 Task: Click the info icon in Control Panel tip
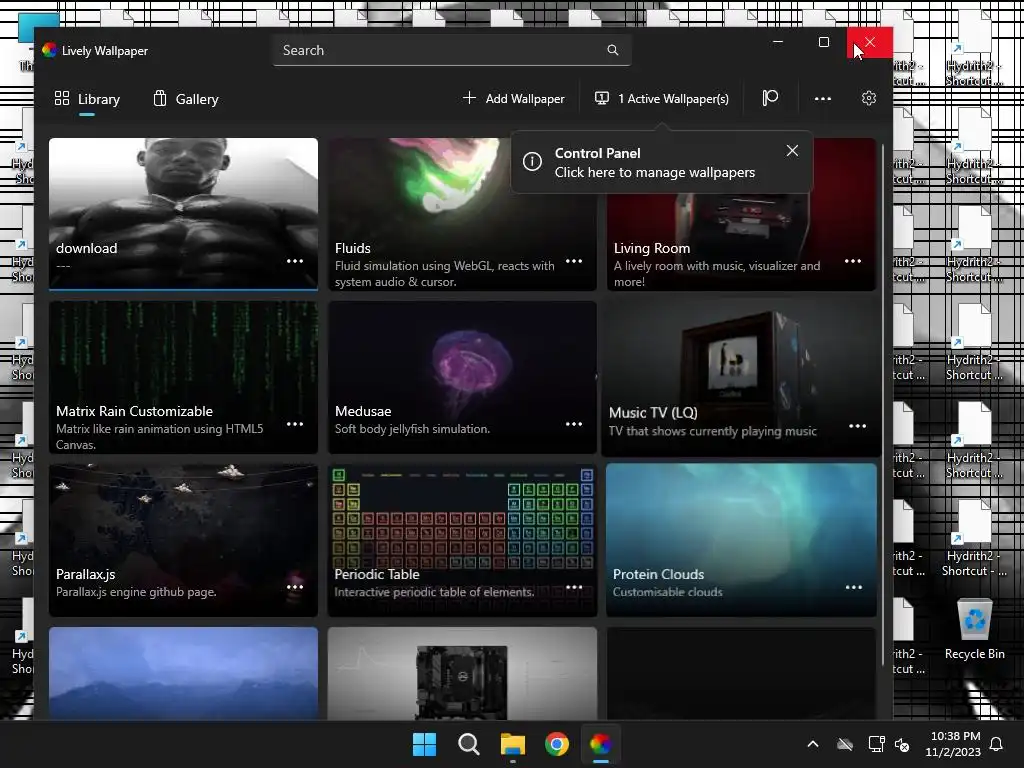(x=532, y=161)
